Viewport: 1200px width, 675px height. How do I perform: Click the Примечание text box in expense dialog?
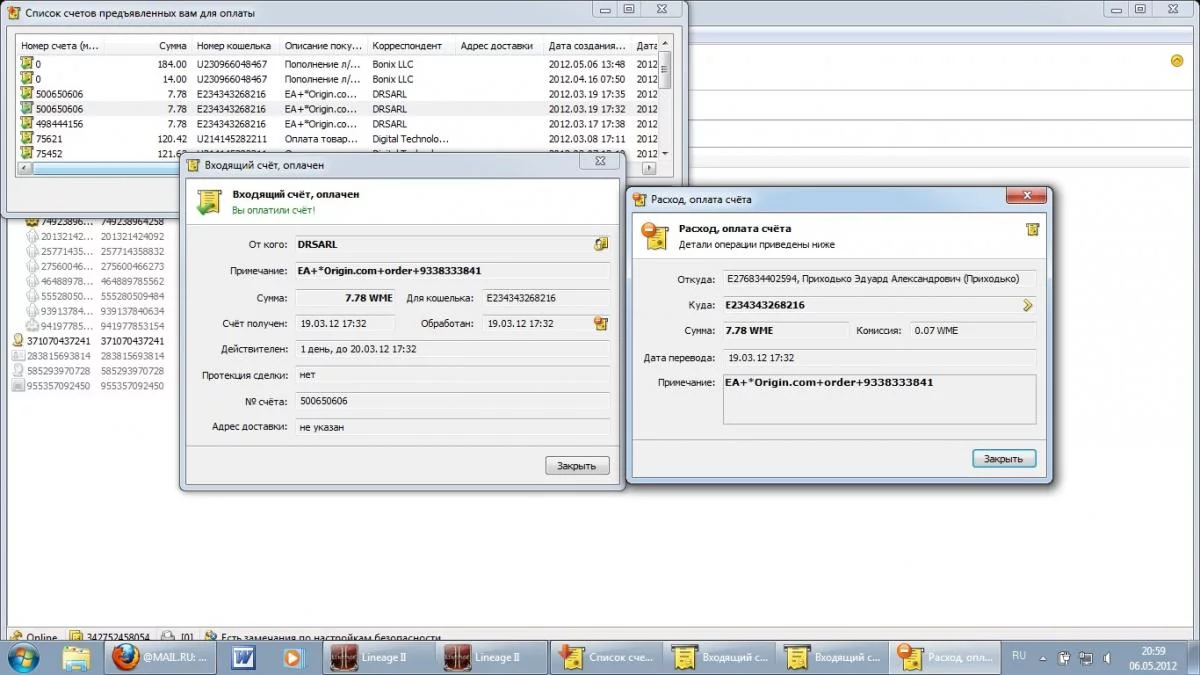coord(878,398)
